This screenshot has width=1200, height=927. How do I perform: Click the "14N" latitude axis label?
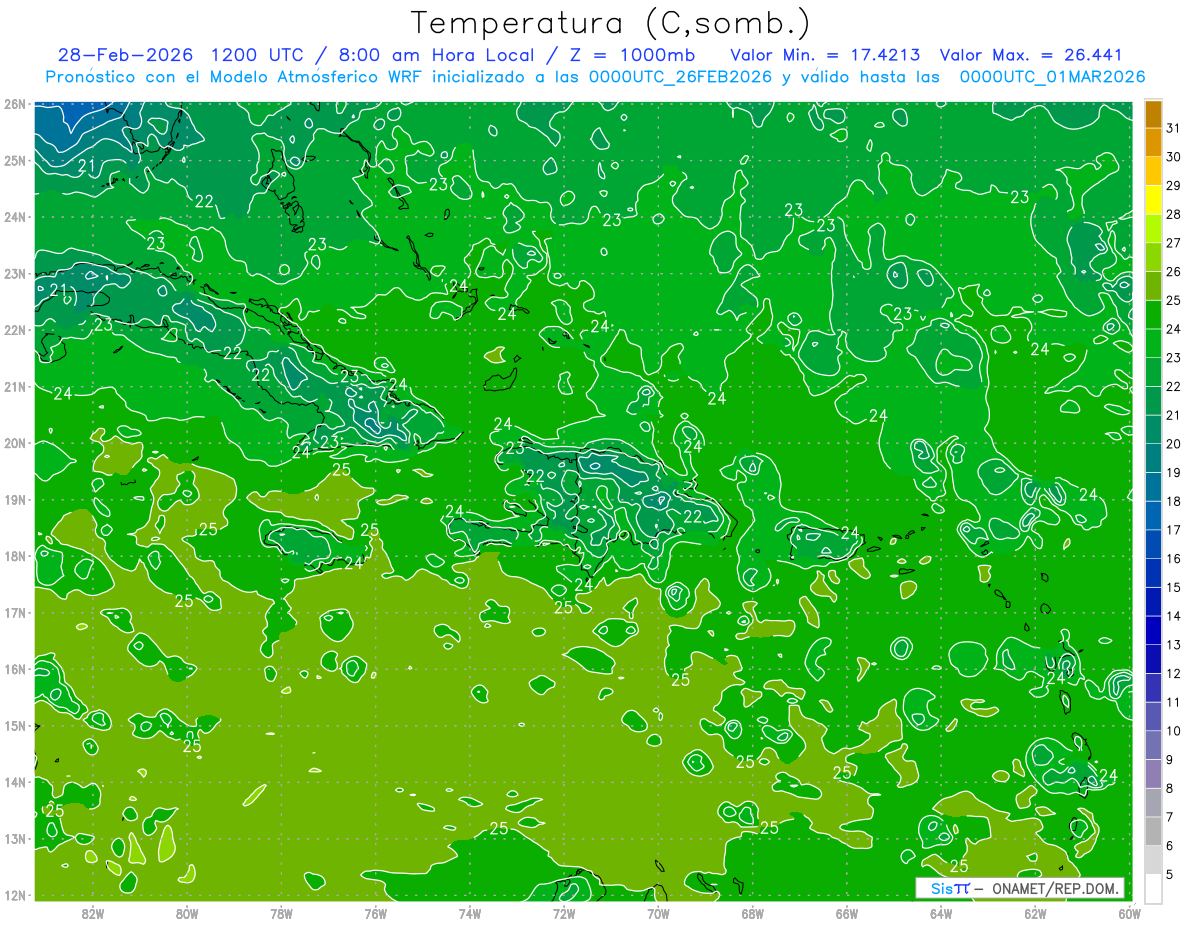15,782
